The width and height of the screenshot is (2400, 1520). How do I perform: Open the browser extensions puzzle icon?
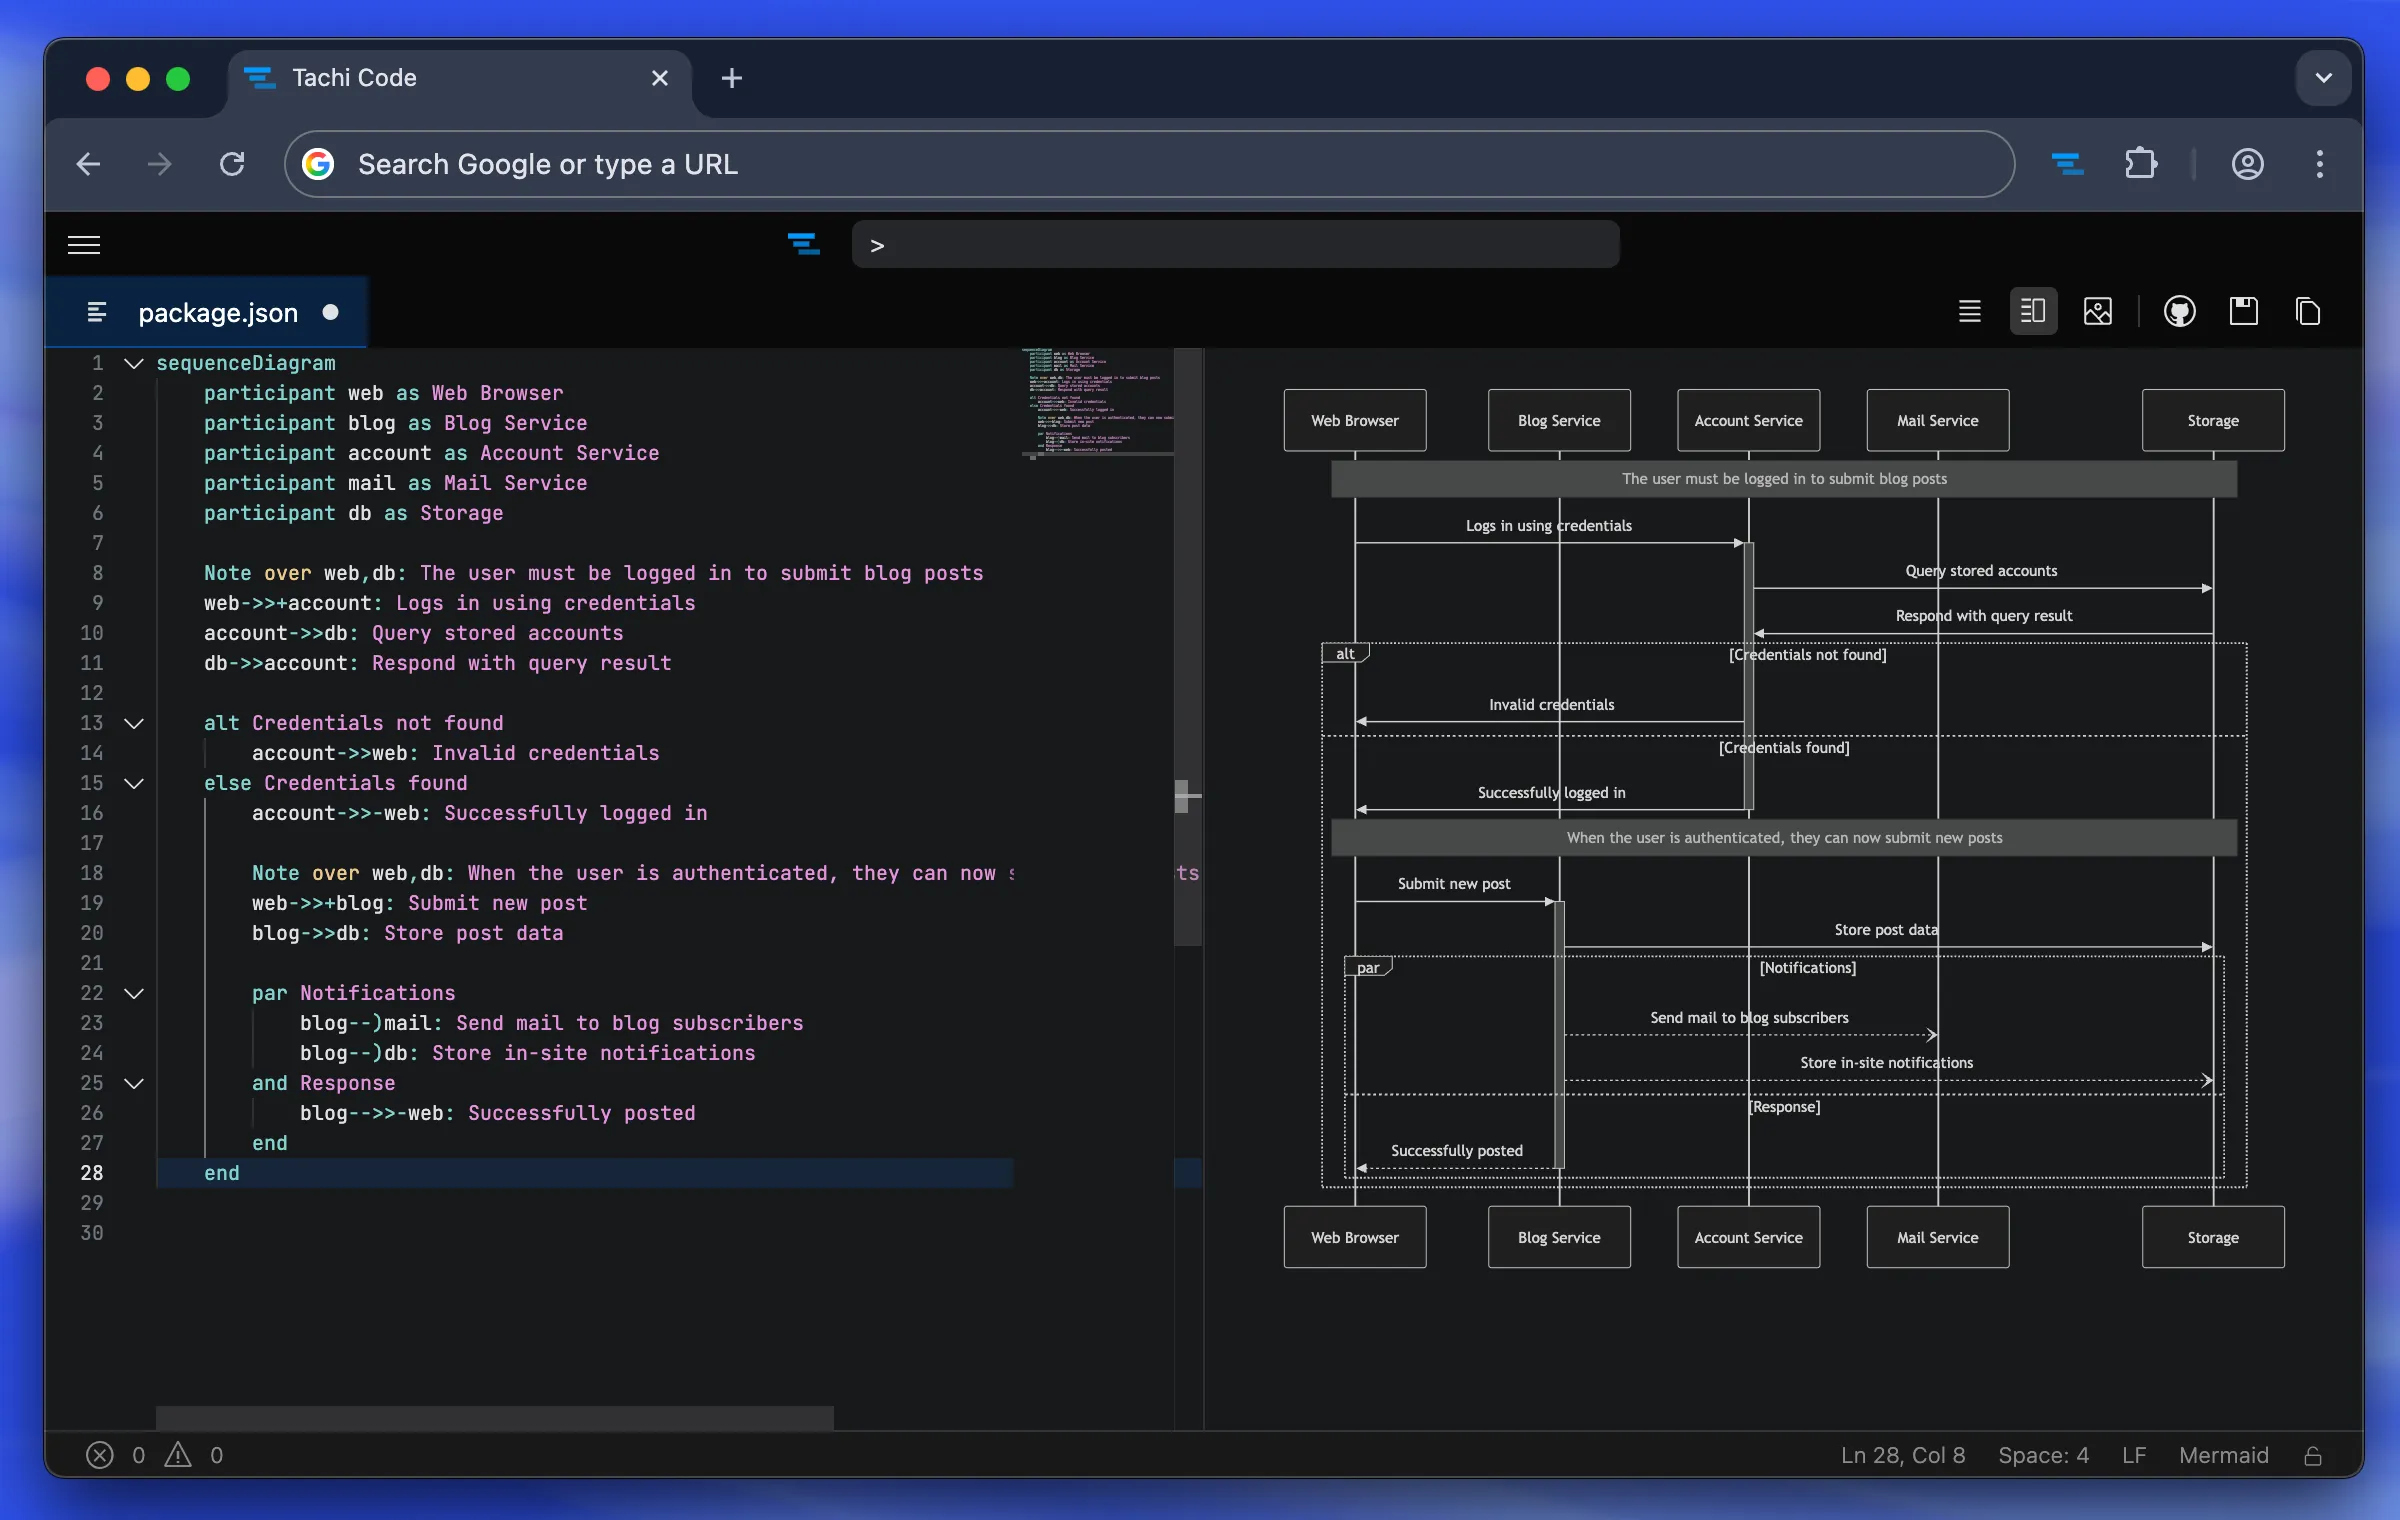pyautogui.click(x=2141, y=164)
